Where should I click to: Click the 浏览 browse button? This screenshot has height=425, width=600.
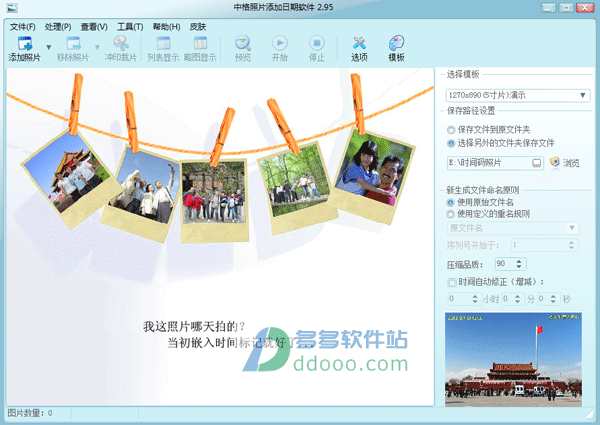(564, 163)
